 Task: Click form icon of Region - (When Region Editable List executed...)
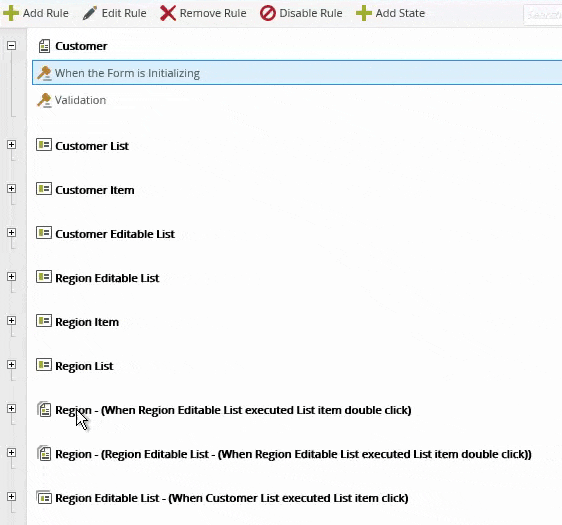click(x=44, y=409)
